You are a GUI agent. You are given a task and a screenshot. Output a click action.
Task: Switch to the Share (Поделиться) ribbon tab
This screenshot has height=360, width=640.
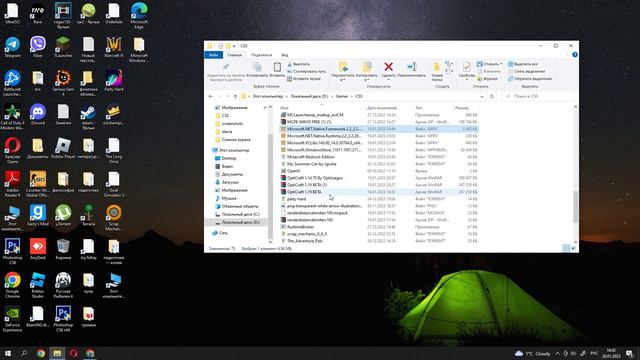click(261, 55)
